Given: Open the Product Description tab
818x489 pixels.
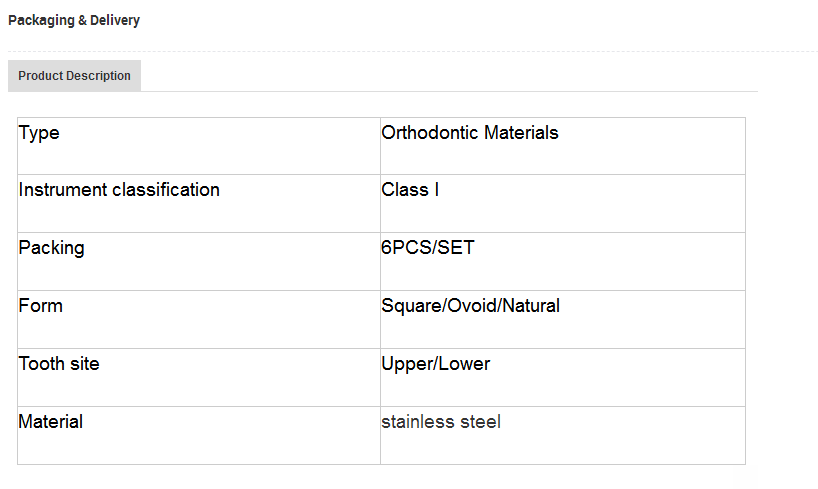Looking at the screenshot, I should point(74,76).
